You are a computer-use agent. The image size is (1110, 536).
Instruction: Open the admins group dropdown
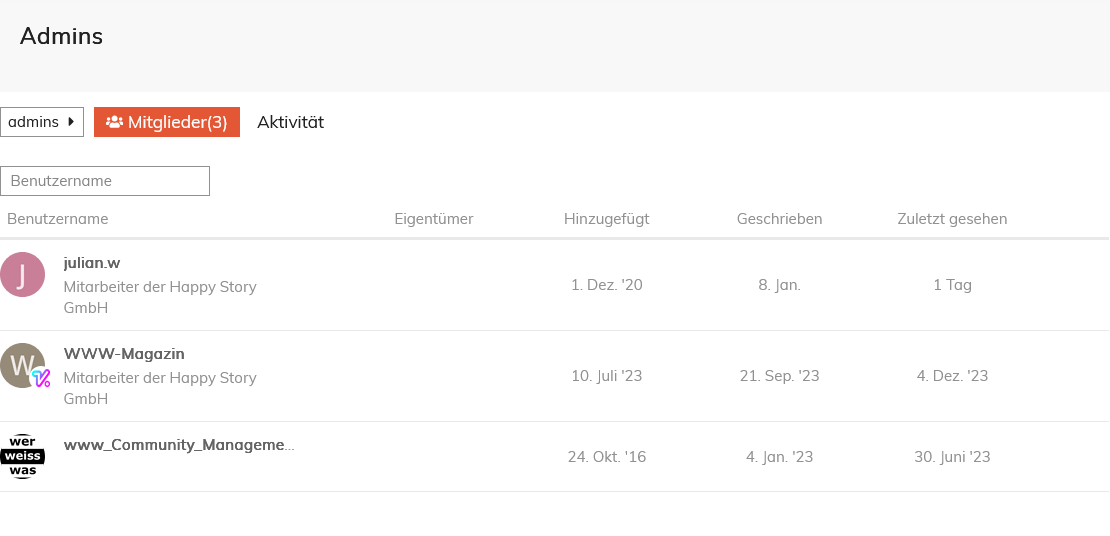(42, 122)
